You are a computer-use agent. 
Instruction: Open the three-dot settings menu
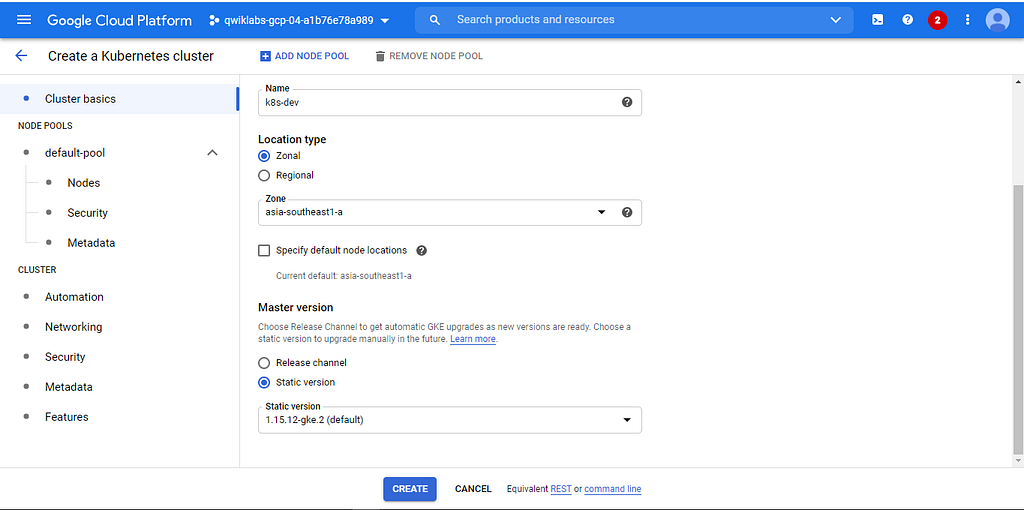[967, 20]
